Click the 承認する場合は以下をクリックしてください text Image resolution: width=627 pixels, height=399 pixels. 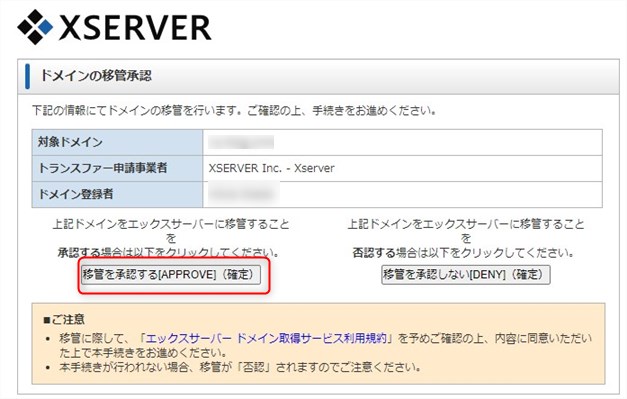tap(168, 253)
